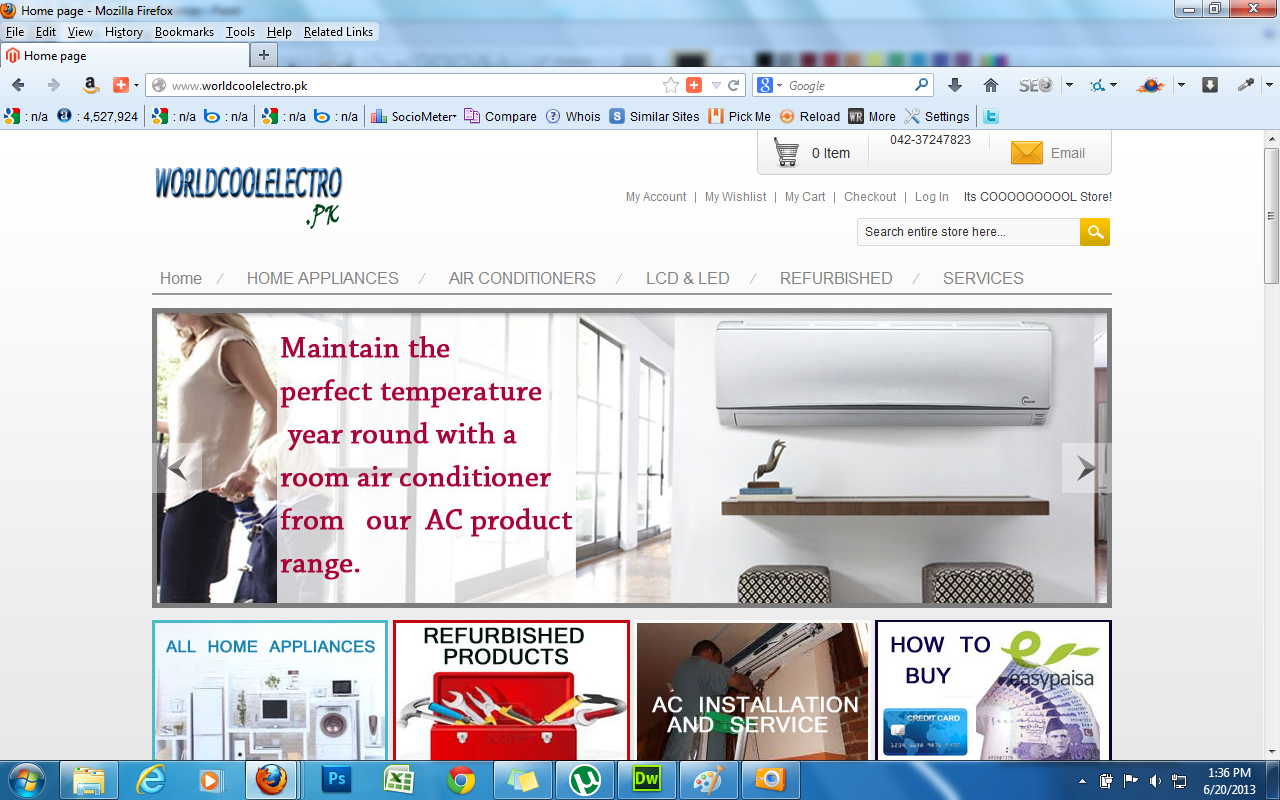Open the Tools menu

(240, 32)
